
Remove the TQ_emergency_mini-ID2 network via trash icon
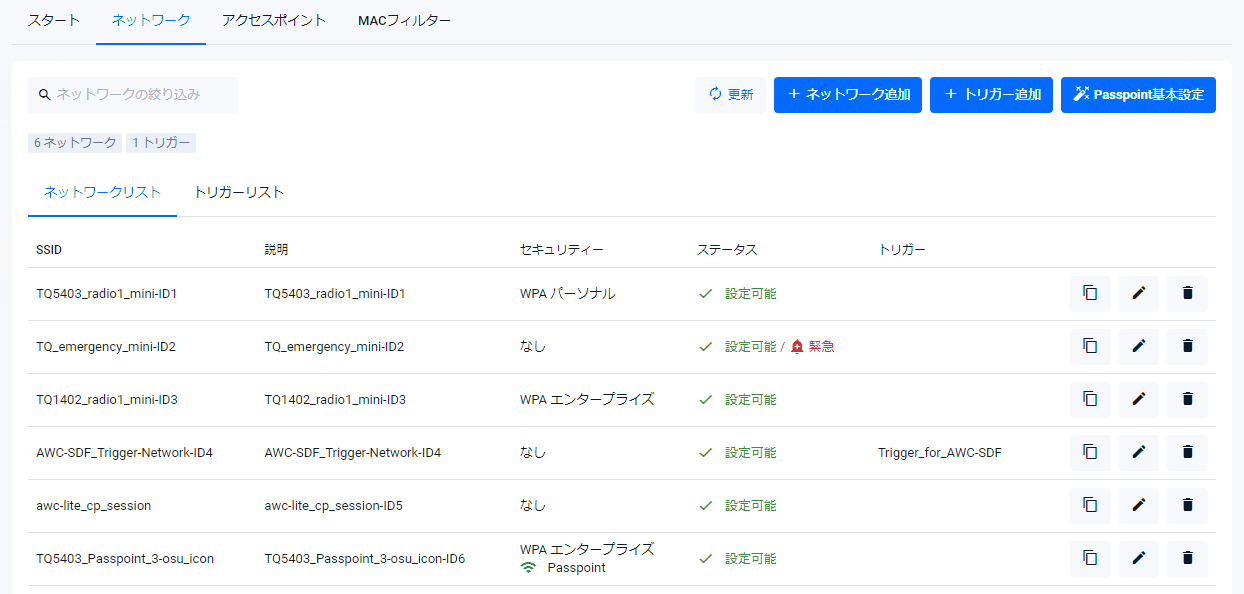coord(1187,347)
